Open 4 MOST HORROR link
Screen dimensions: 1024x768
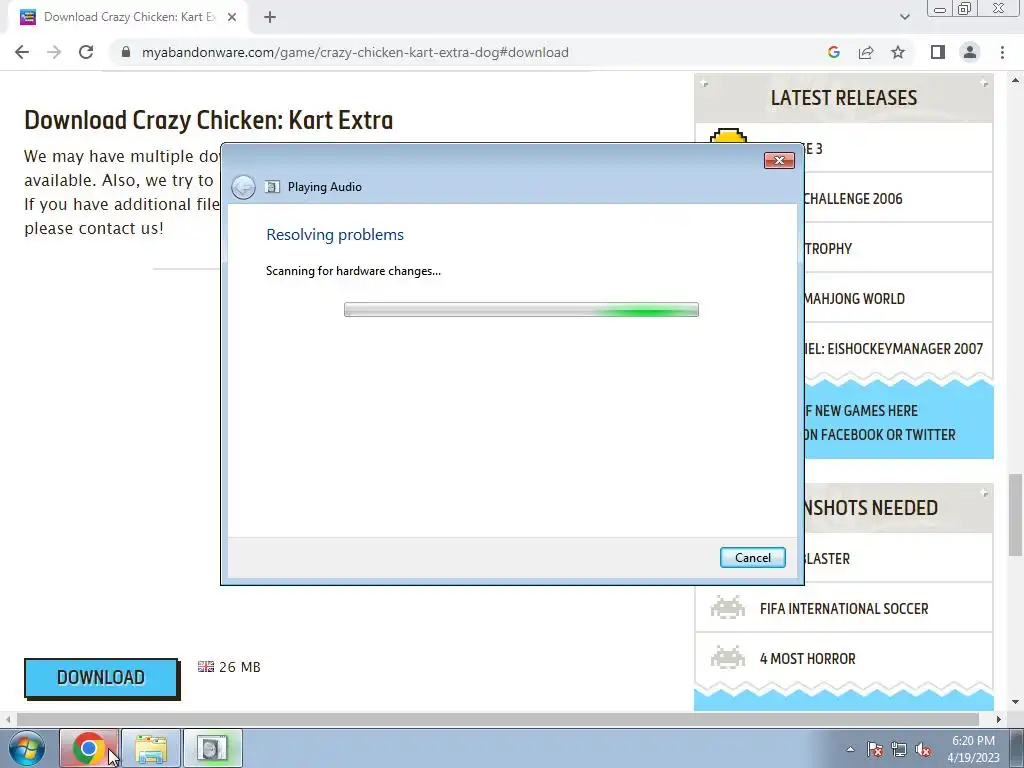click(x=807, y=658)
